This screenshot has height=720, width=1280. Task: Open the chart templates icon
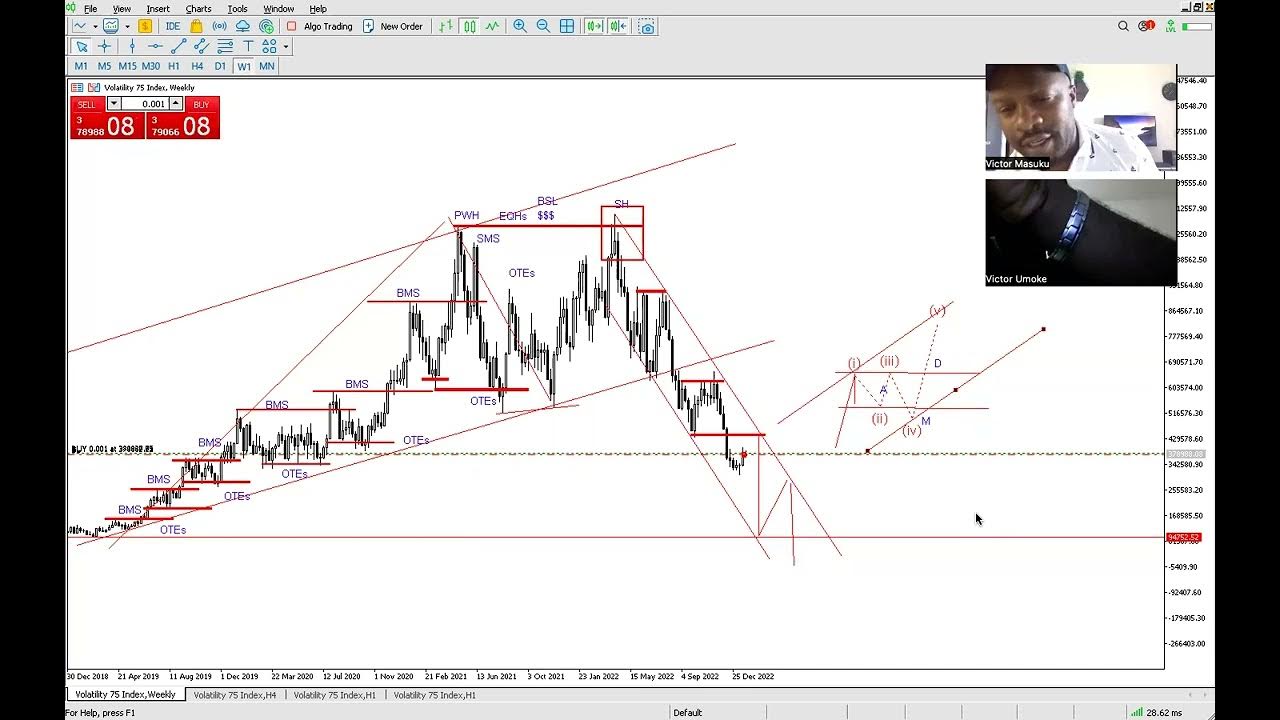pos(111,26)
